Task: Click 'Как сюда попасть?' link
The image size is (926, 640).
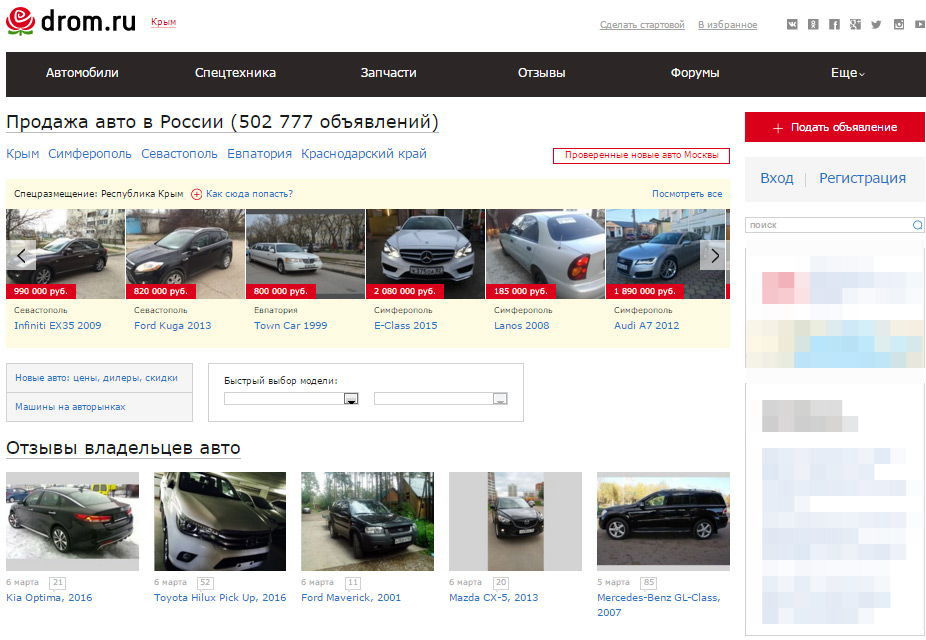Action: [x=249, y=194]
